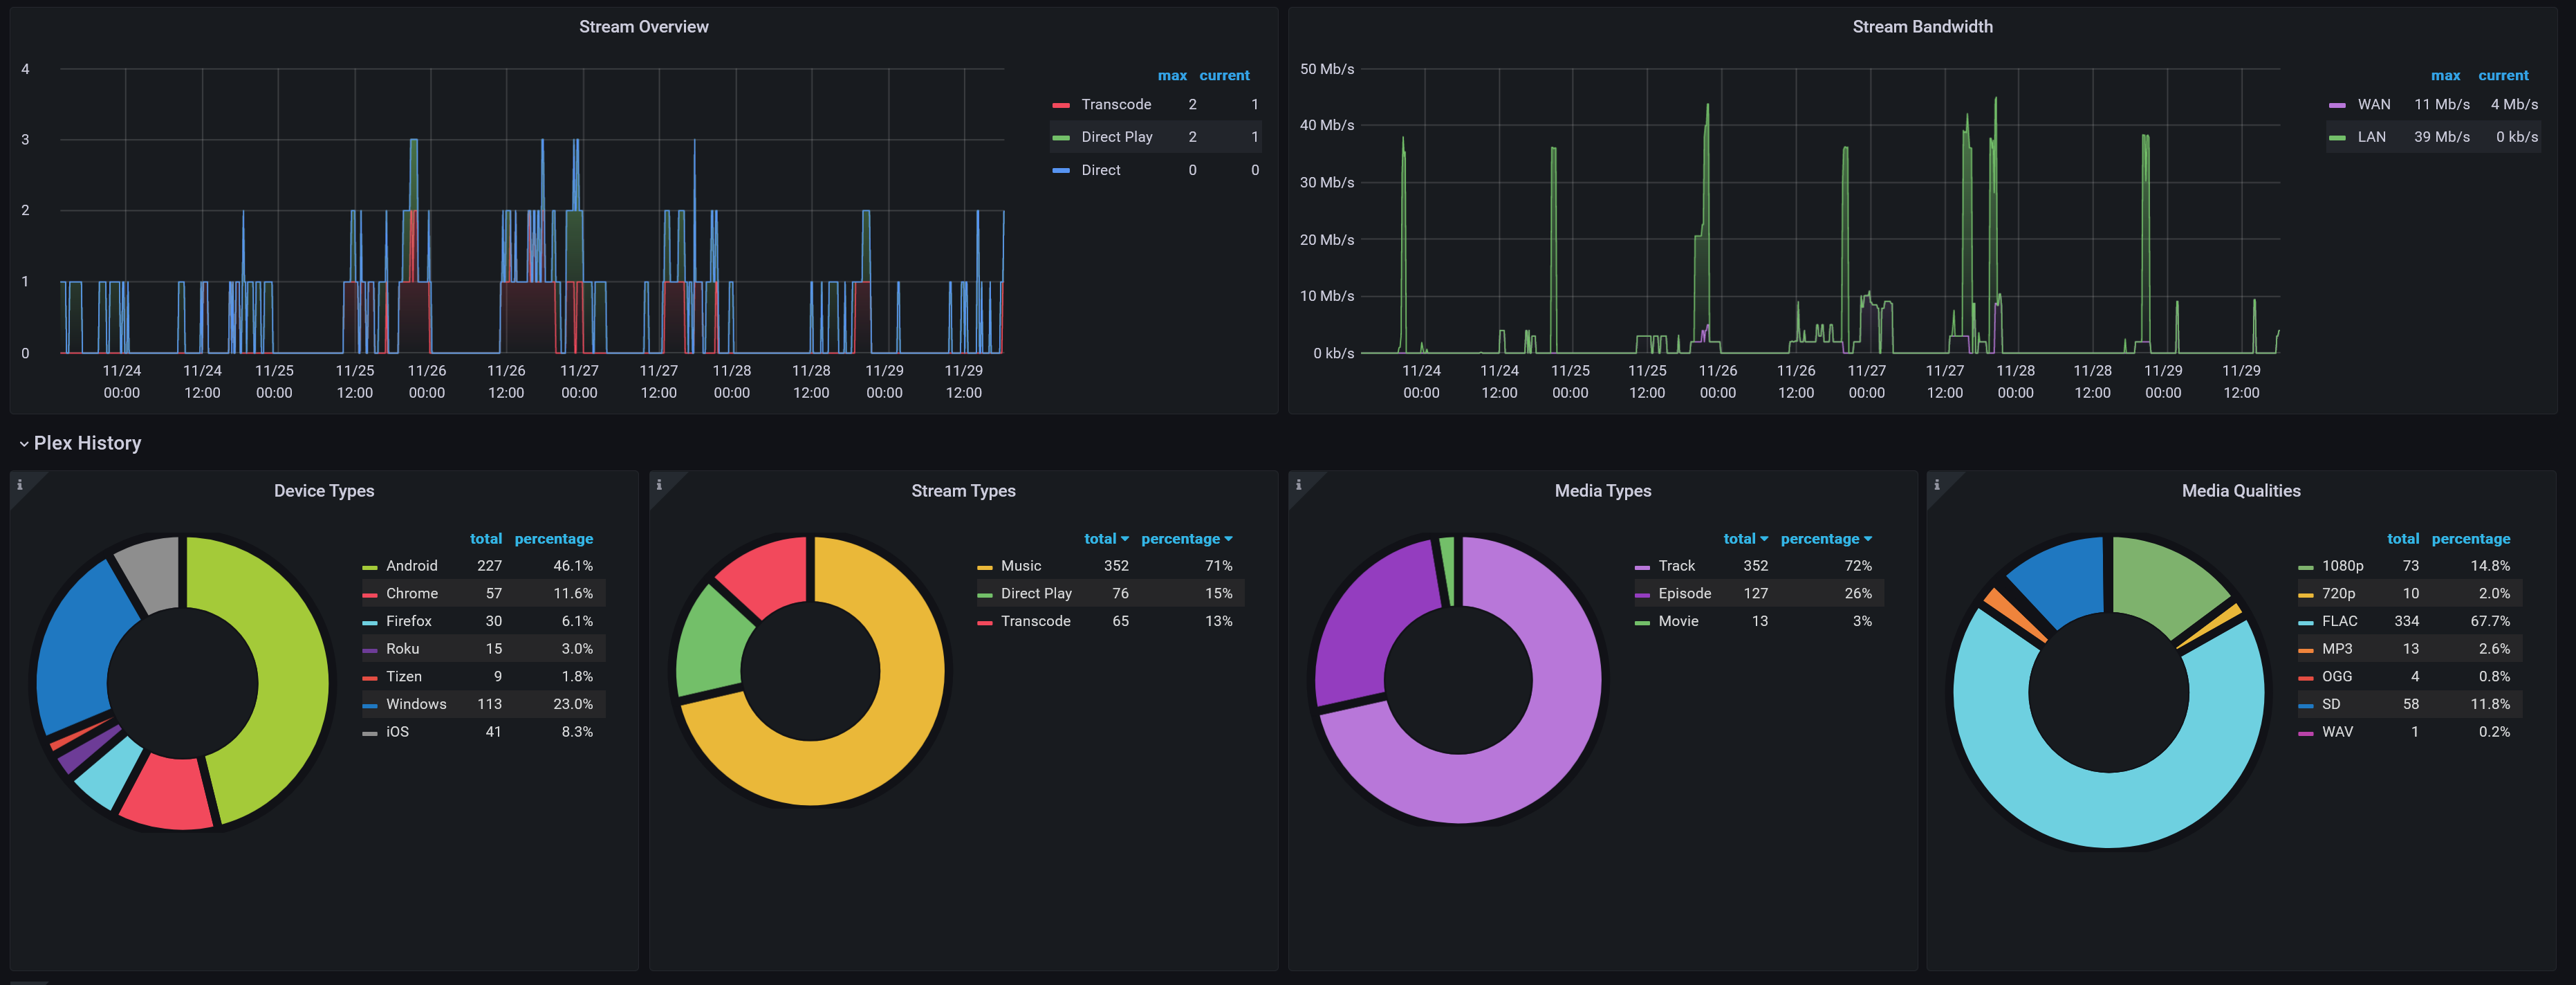Sort Media Qualities legend by total
2576x985 pixels.
point(2403,539)
